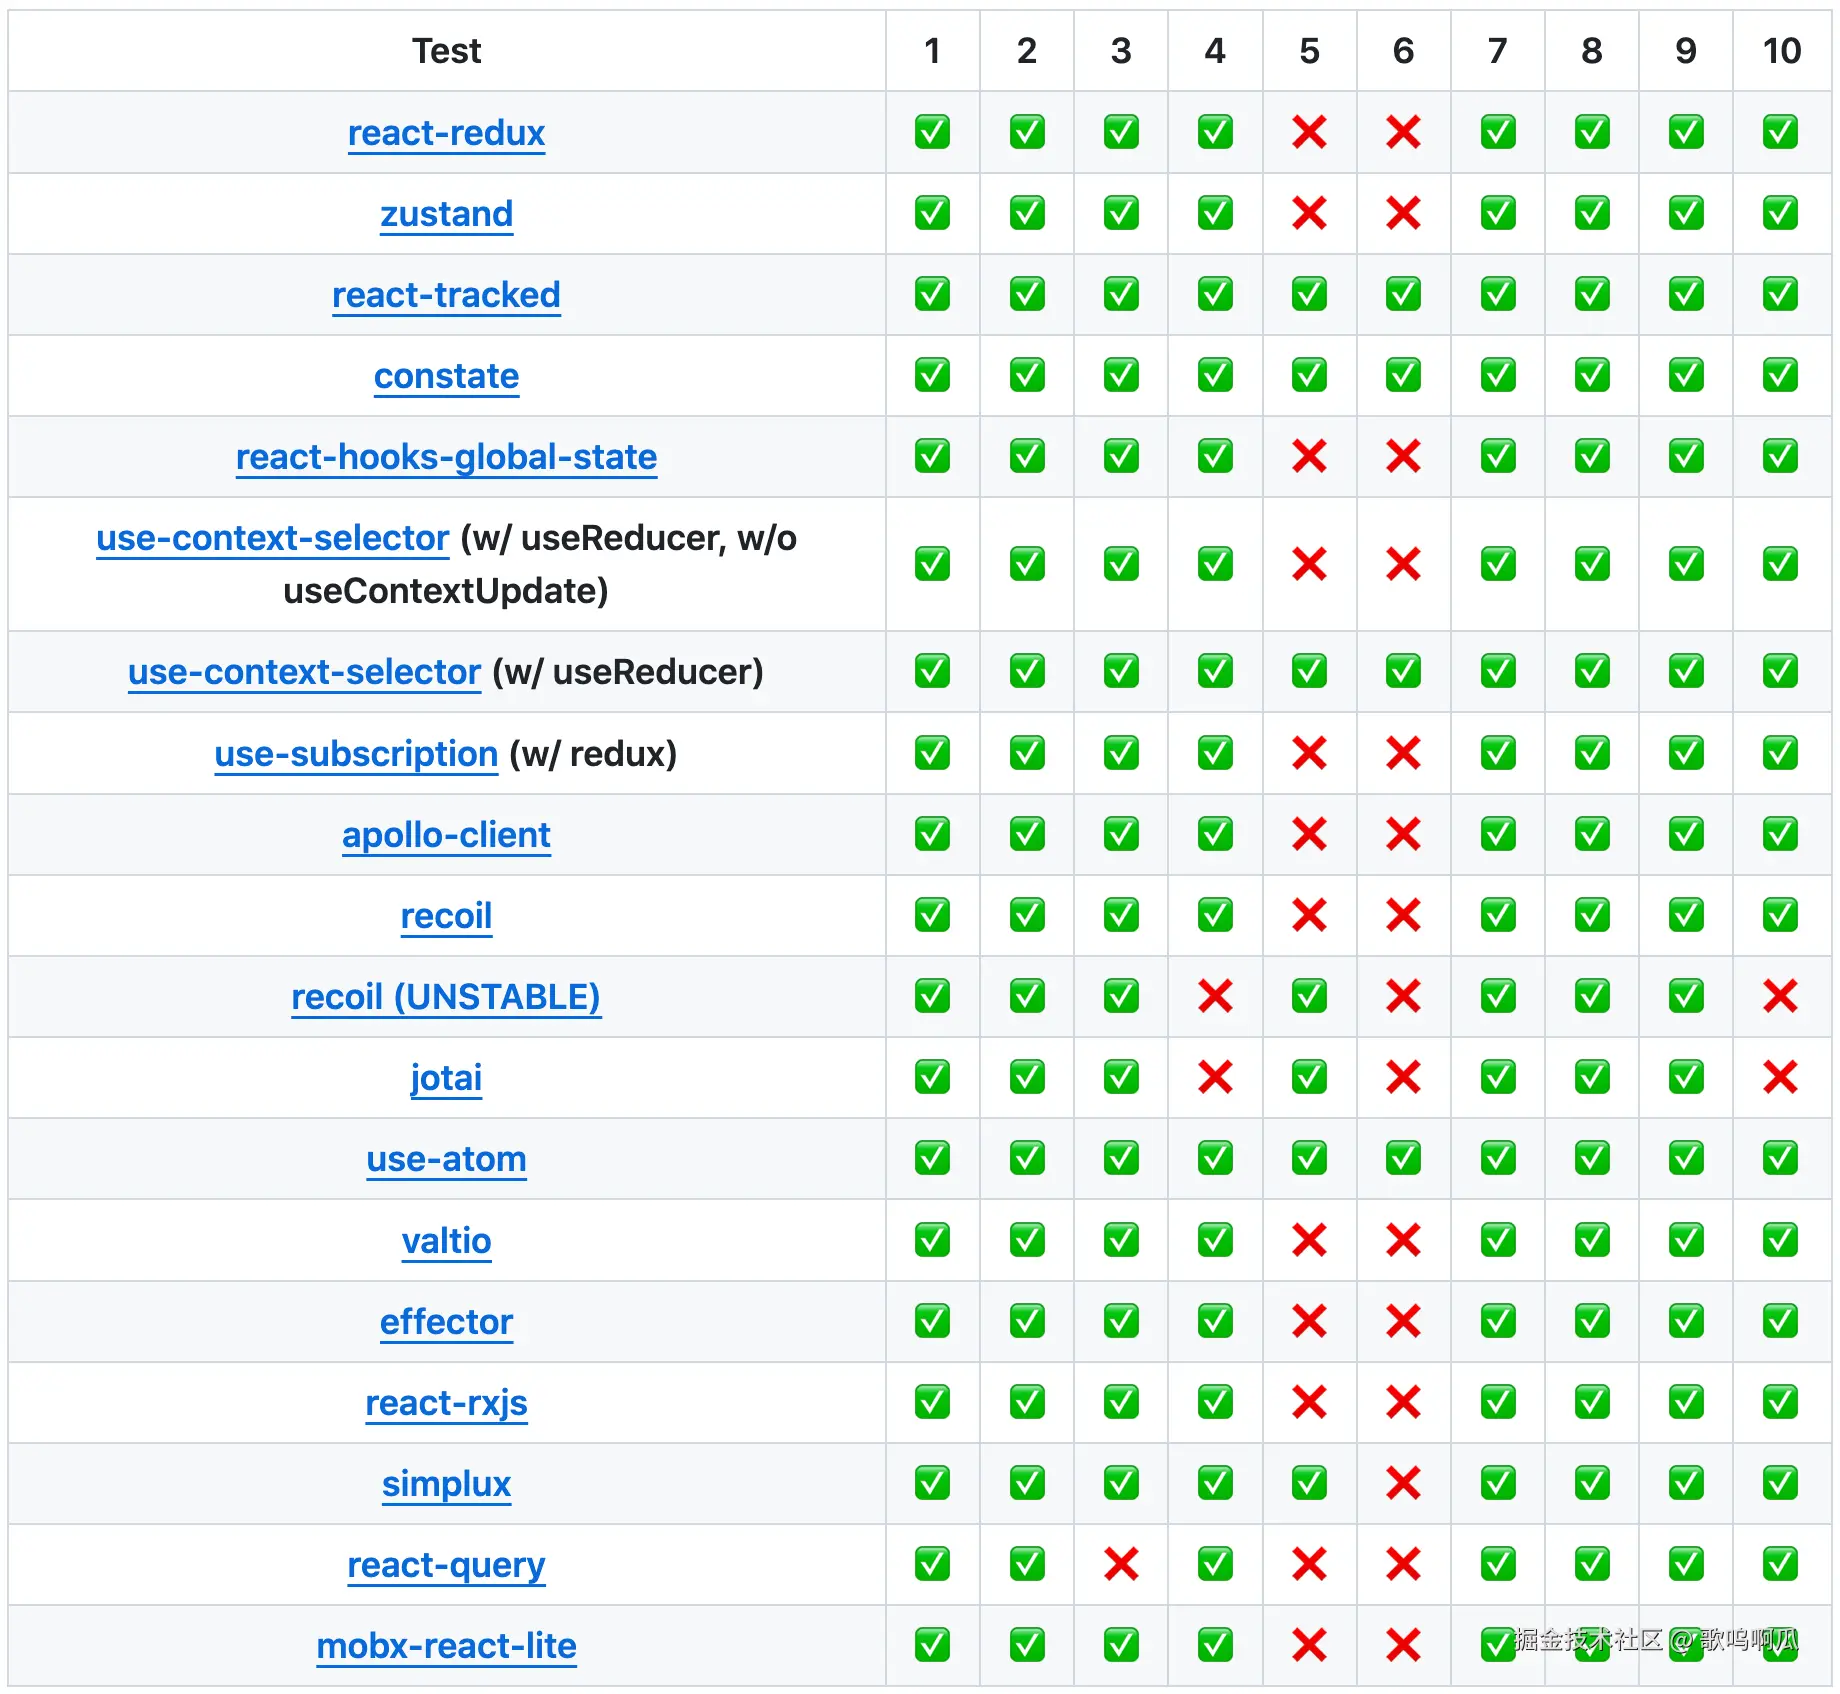This screenshot has width=1840, height=1694.
Task: Click the red cross for react-redux test 5
Action: point(1309,132)
